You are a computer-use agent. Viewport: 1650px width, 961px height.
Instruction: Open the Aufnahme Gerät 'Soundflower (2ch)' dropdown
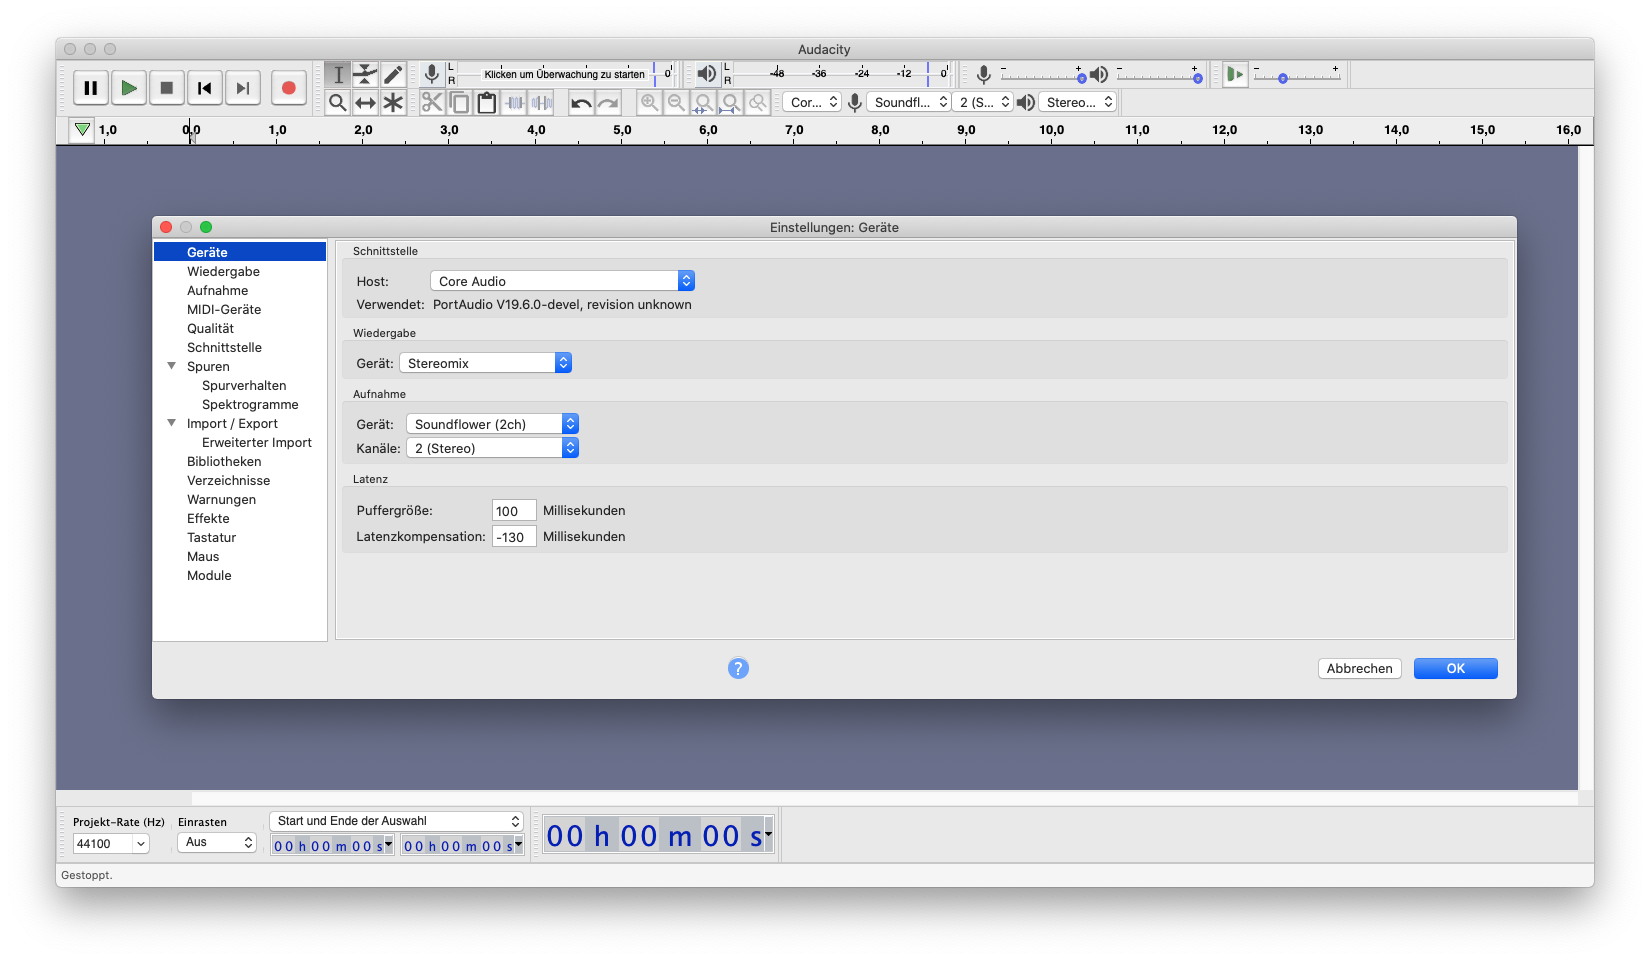point(492,424)
